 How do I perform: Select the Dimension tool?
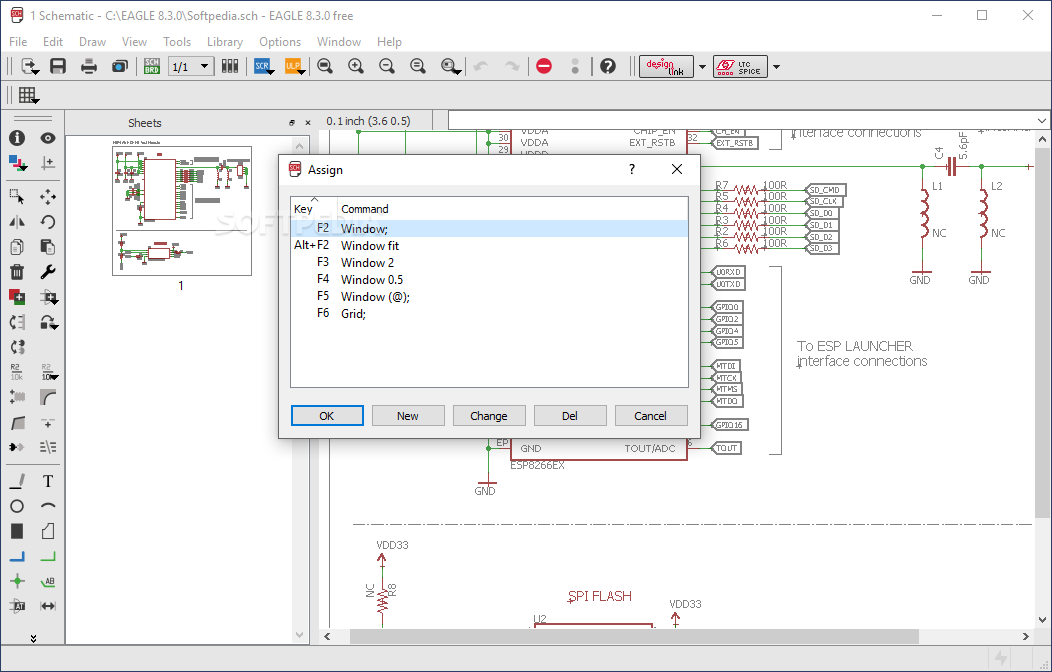(48, 606)
